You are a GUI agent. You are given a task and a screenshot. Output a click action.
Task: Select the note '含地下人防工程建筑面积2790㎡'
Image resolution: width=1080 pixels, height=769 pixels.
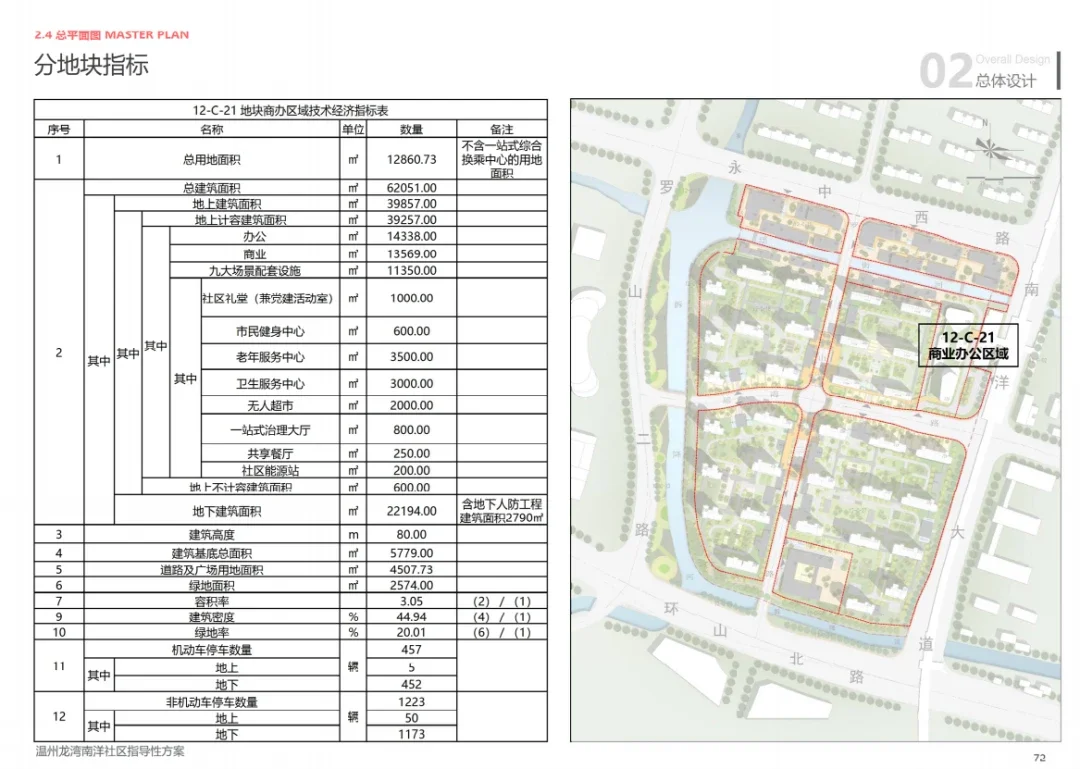501,511
